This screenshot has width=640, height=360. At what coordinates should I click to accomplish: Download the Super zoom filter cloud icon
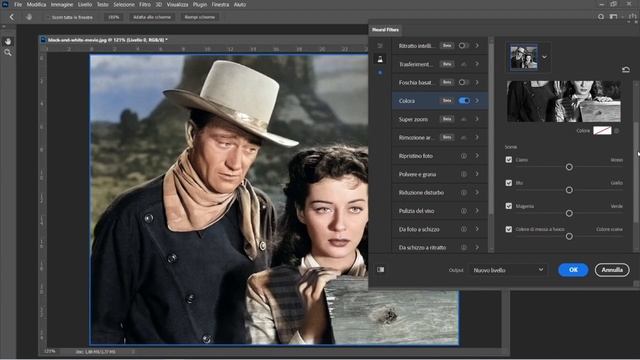pyautogui.click(x=463, y=119)
